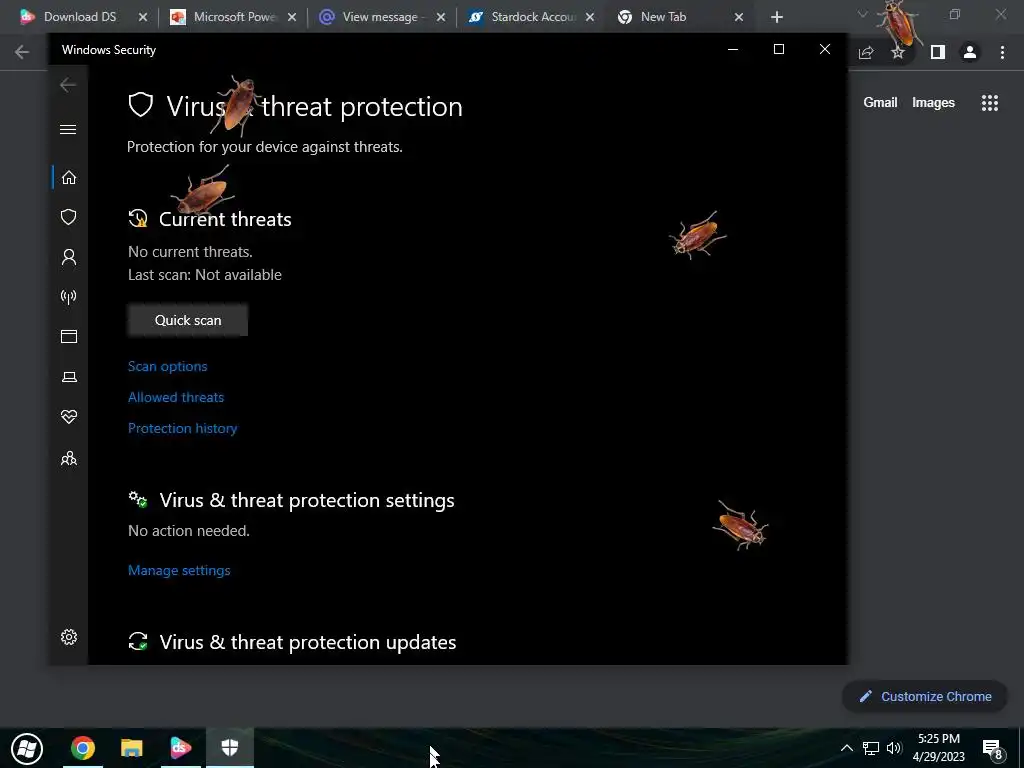The image size is (1024, 768).
Task: Click Chrome's back arrow
Action: pyautogui.click(x=22, y=52)
